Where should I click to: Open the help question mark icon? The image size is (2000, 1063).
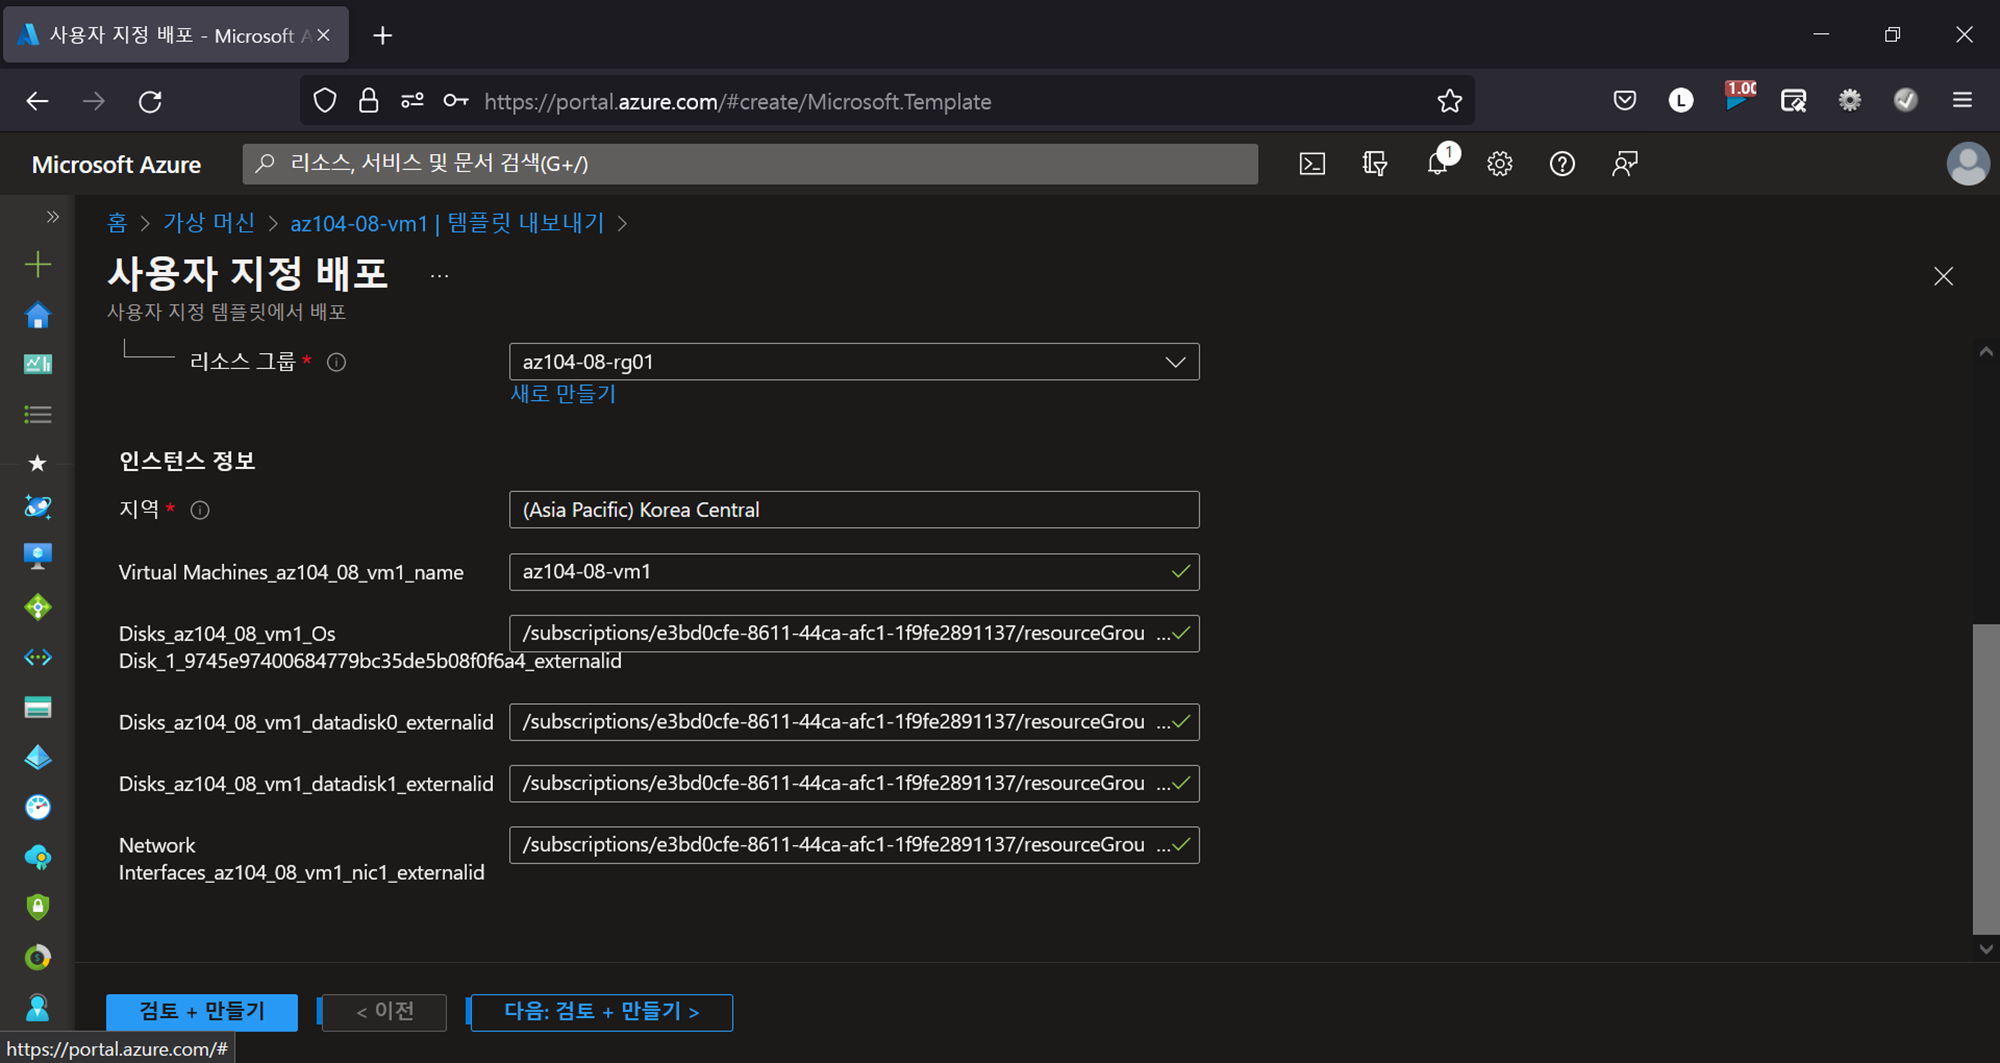1562,164
